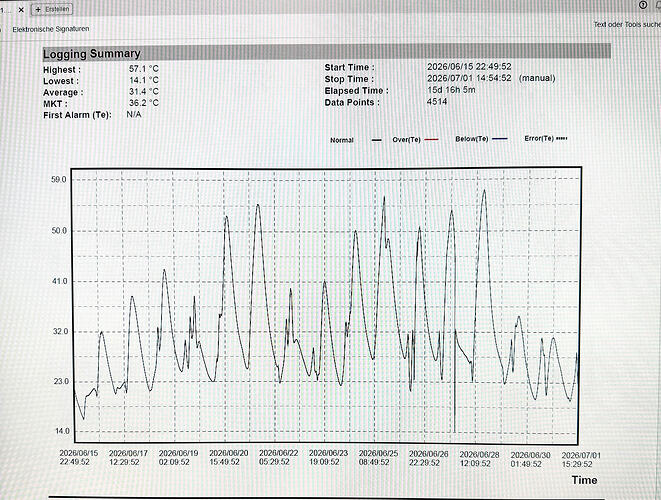Click the Data Points value 4514
Image resolution: width=661 pixels, height=500 pixels.
437,102
